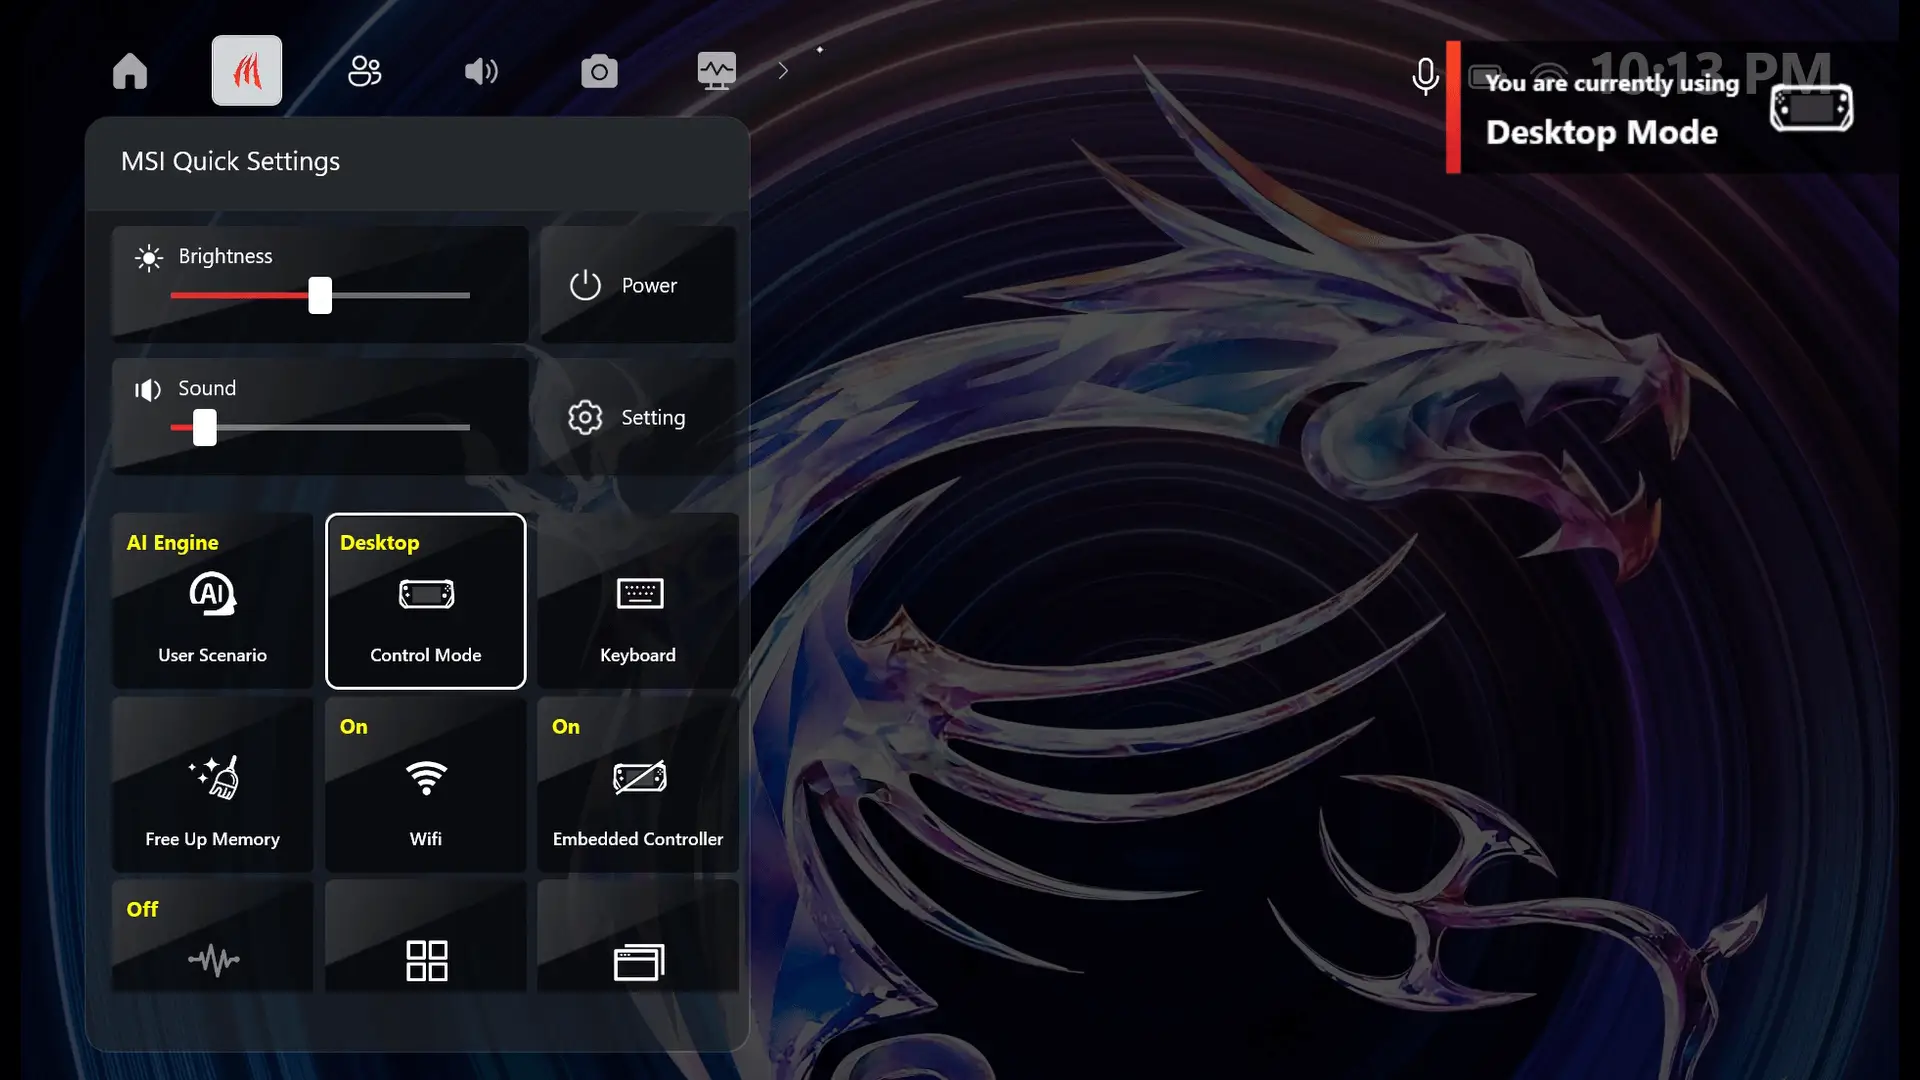Viewport: 1920px width, 1080px height.
Task: Expand more tabs with chevron arrow
Action: coord(783,71)
